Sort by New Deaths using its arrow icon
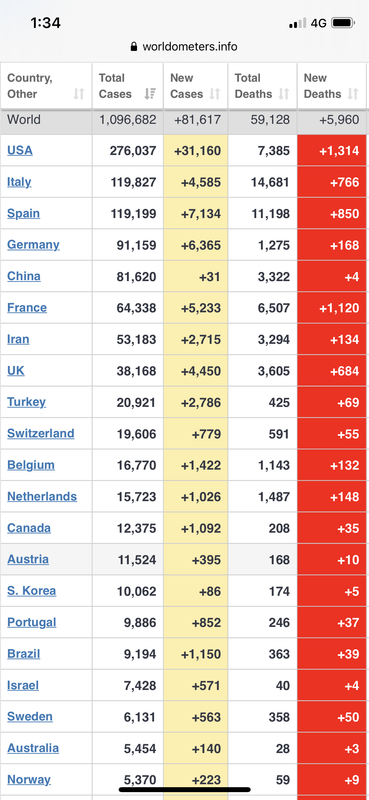This screenshot has width=369, height=800. (353, 94)
